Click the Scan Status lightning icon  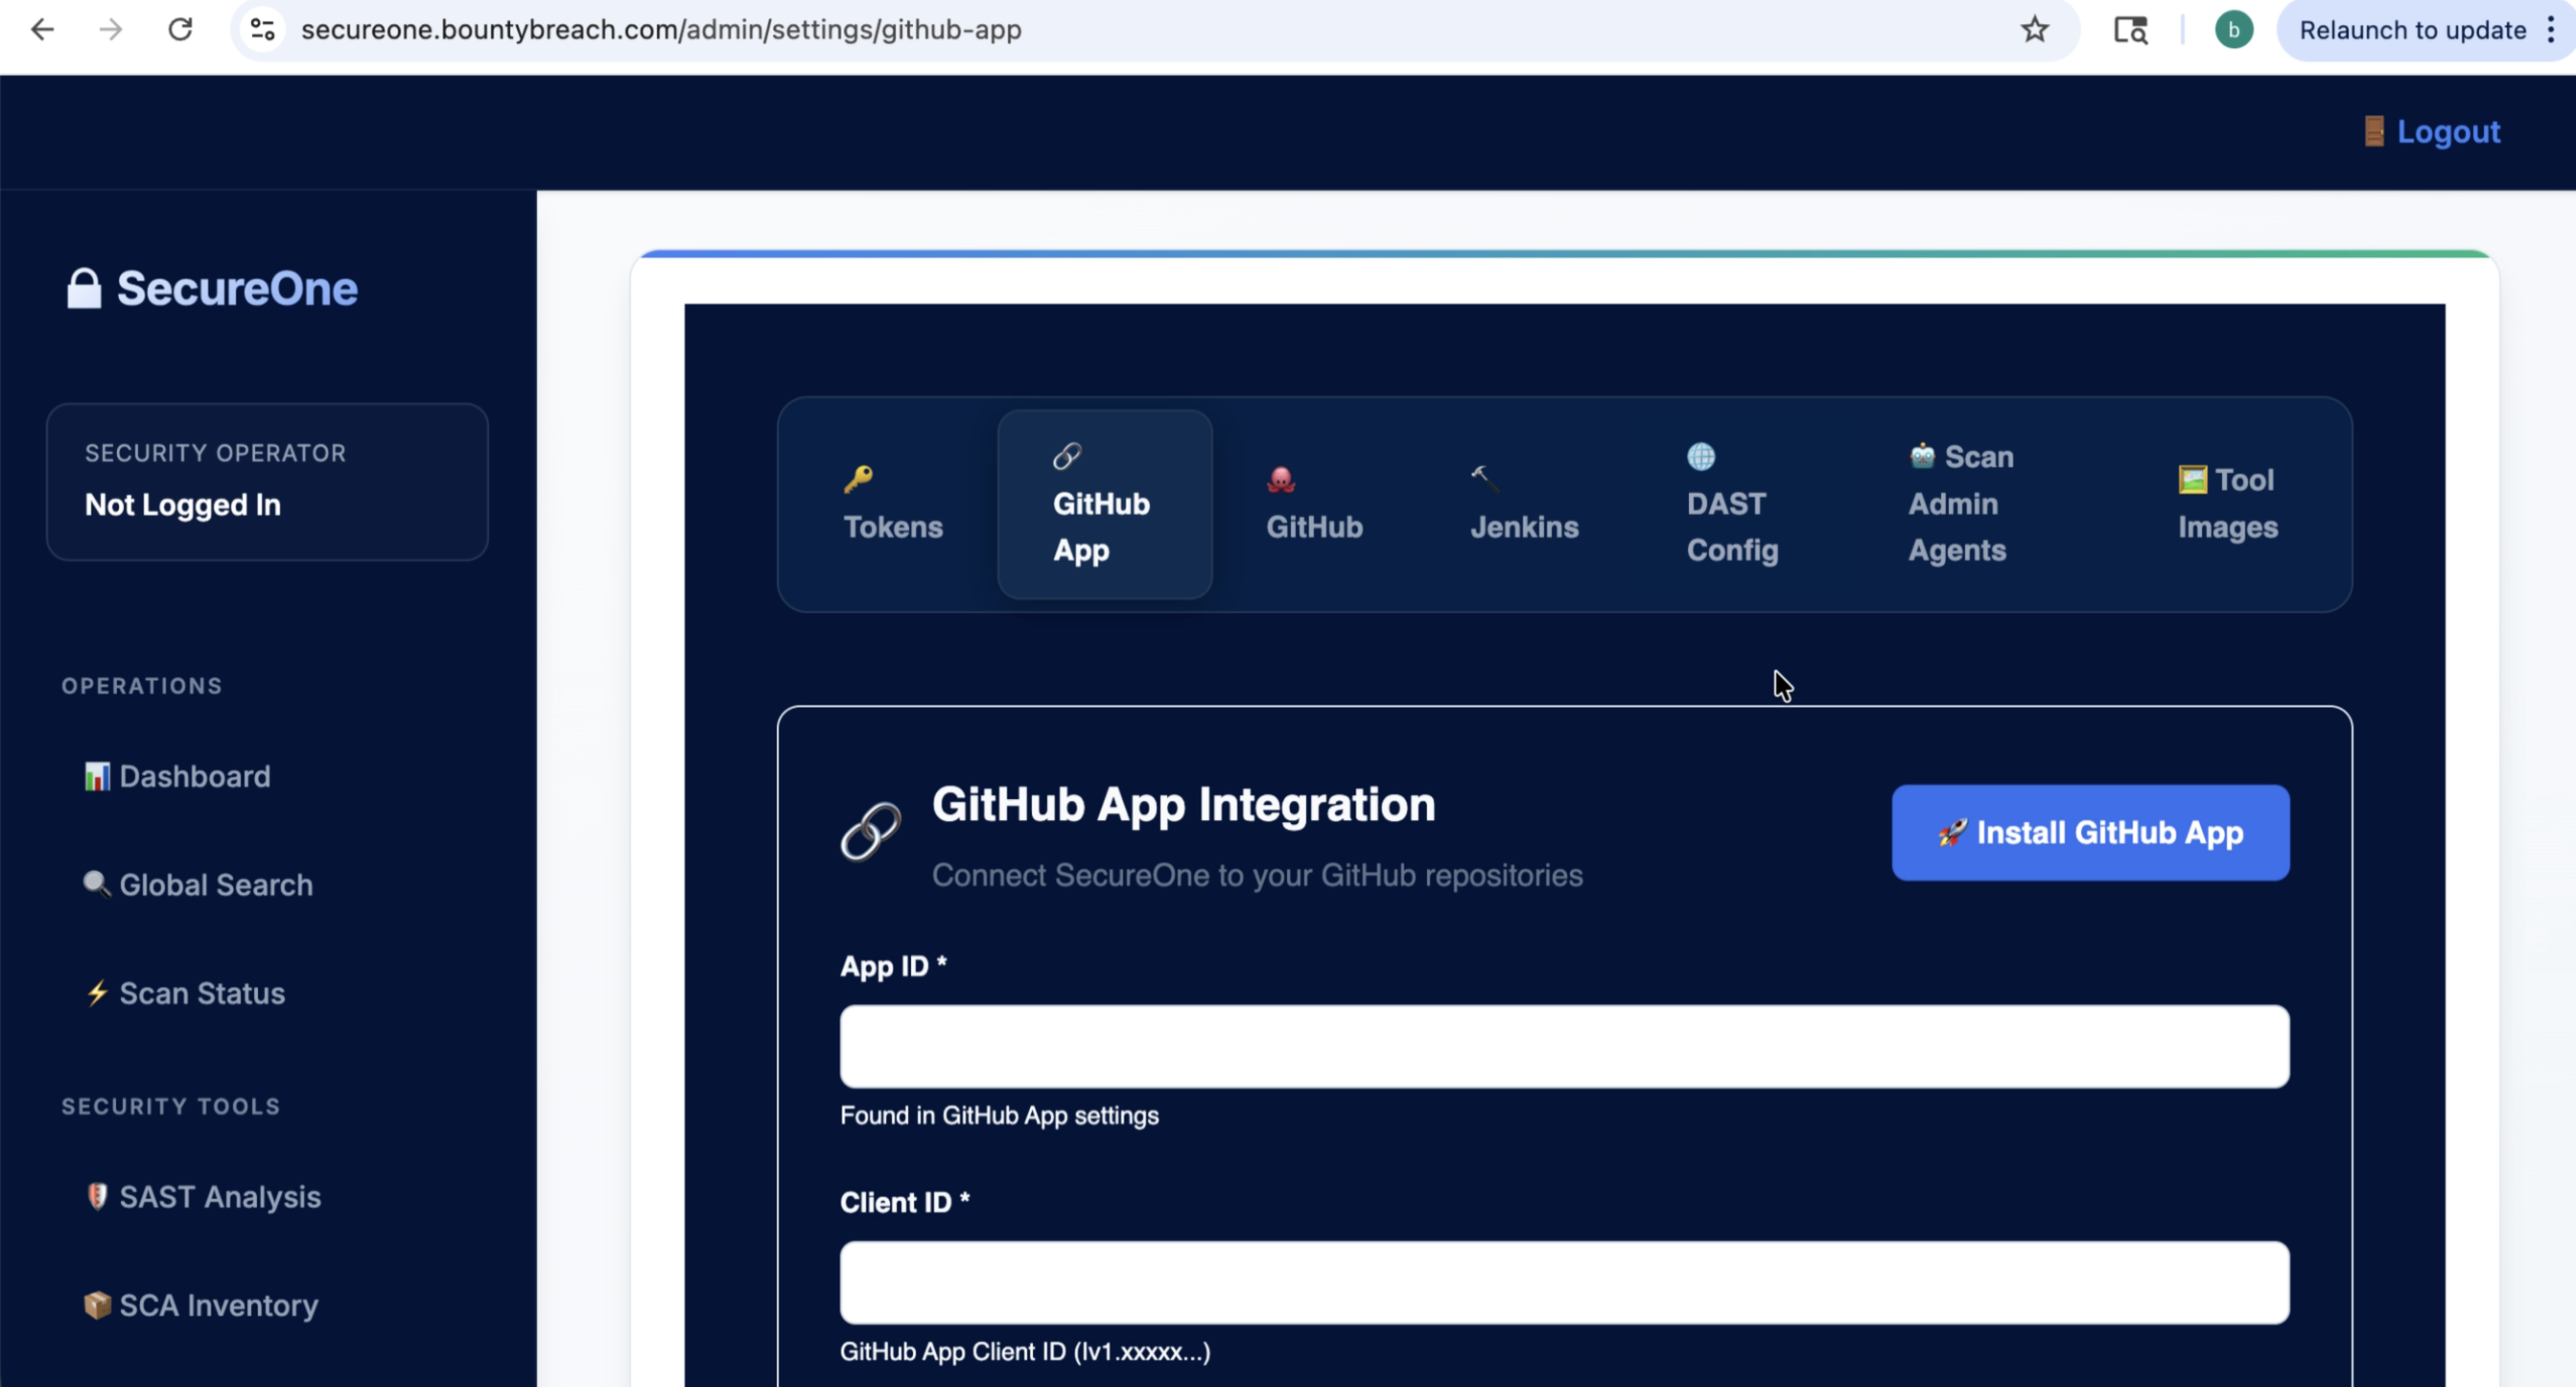click(x=97, y=993)
